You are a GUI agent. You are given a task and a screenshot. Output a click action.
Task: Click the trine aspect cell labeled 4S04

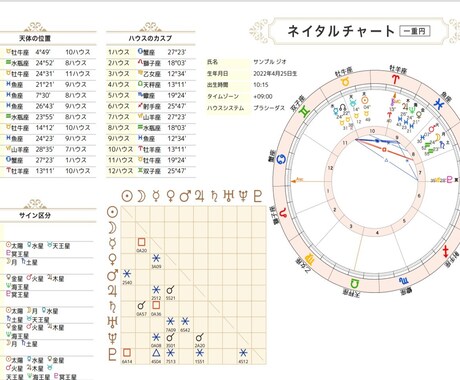[156, 355]
